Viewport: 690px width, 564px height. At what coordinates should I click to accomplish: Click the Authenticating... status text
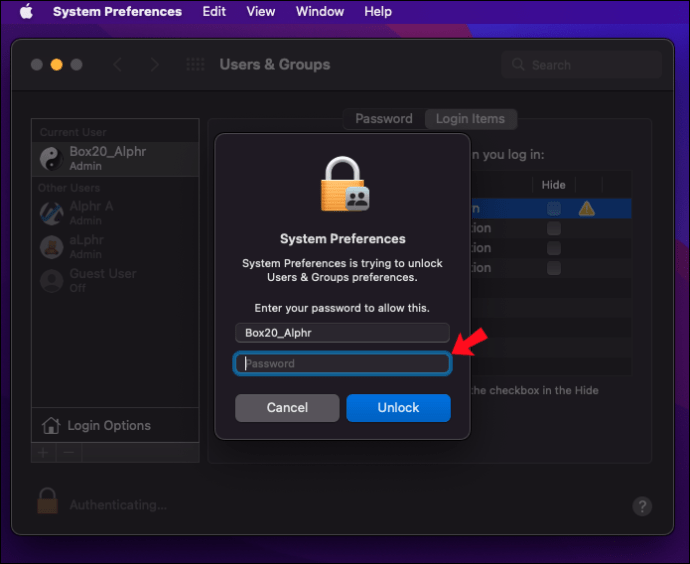(x=118, y=505)
